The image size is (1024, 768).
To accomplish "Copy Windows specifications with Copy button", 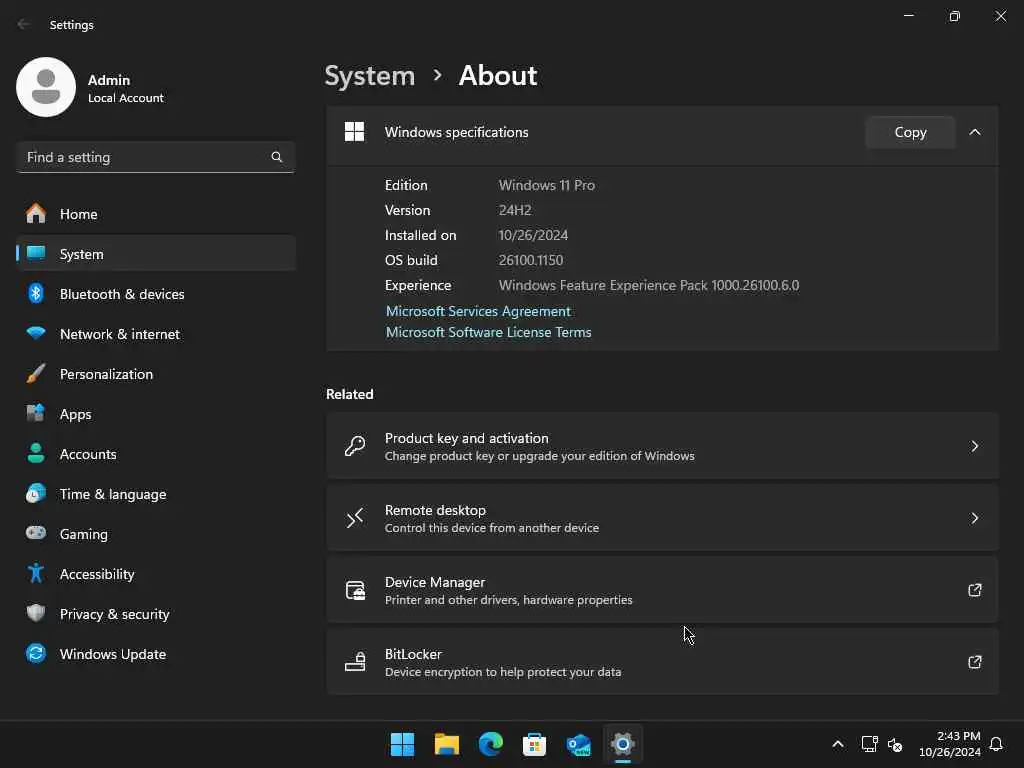I will pos(910,132).
